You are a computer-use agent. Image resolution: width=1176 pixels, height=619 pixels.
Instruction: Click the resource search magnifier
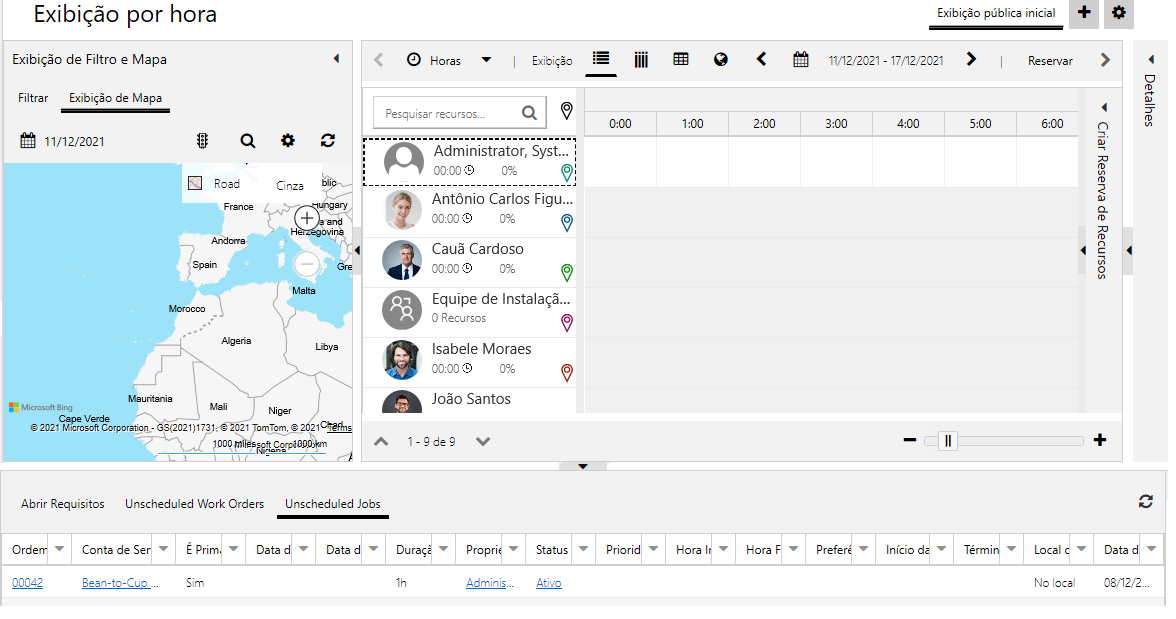pyautogui.click(x=530, y=113)
